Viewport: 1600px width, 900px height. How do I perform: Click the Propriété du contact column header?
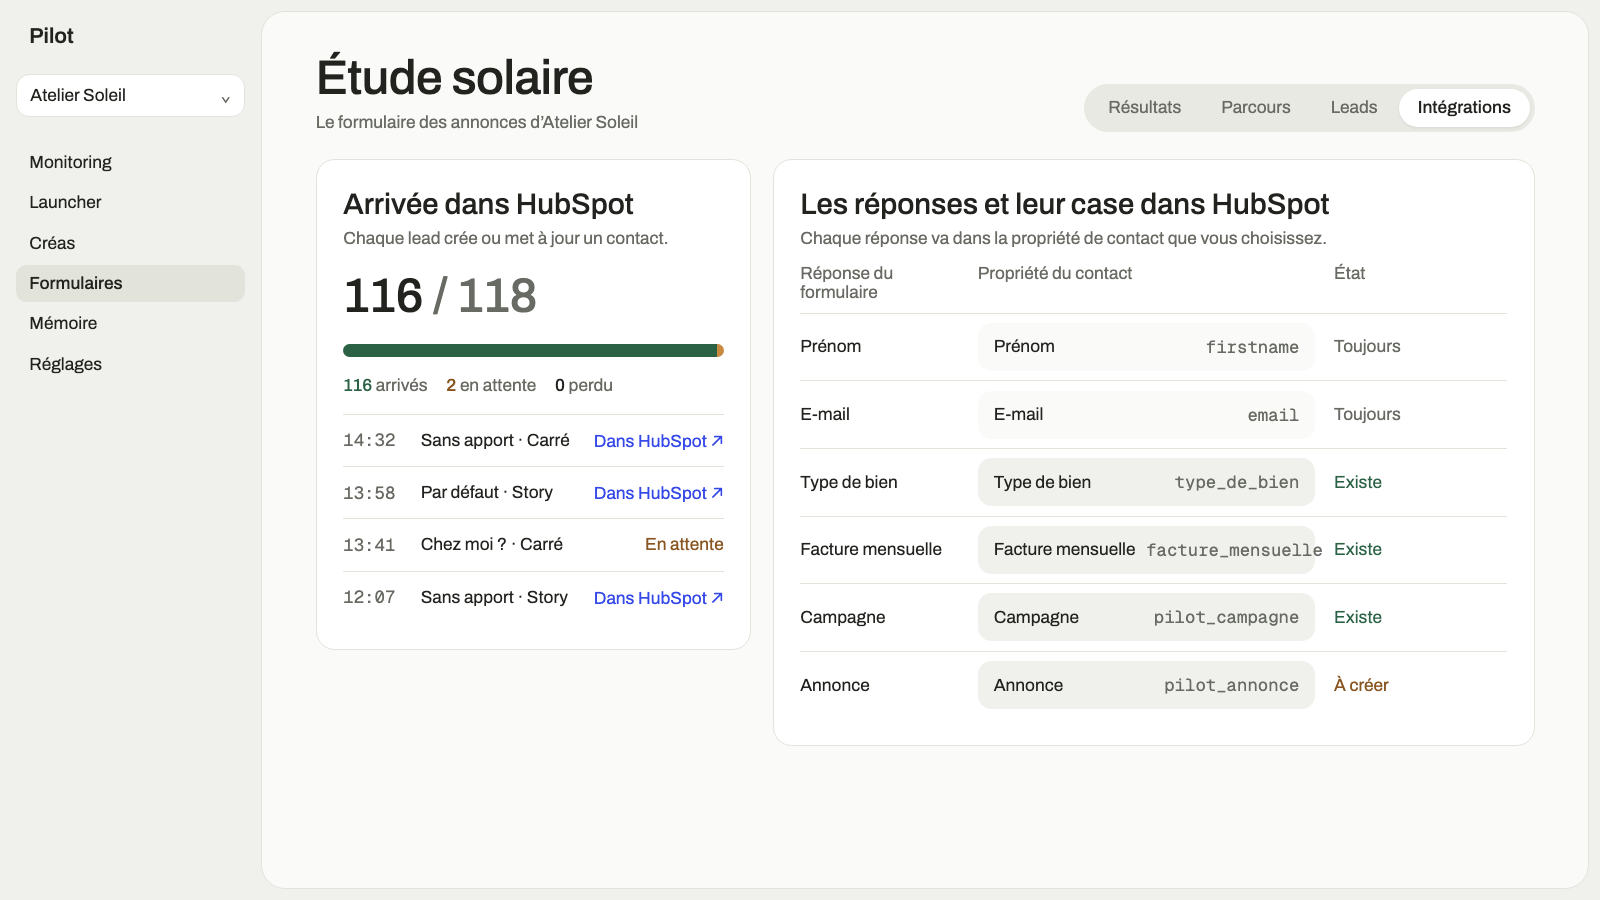[x=1055, y=273]
